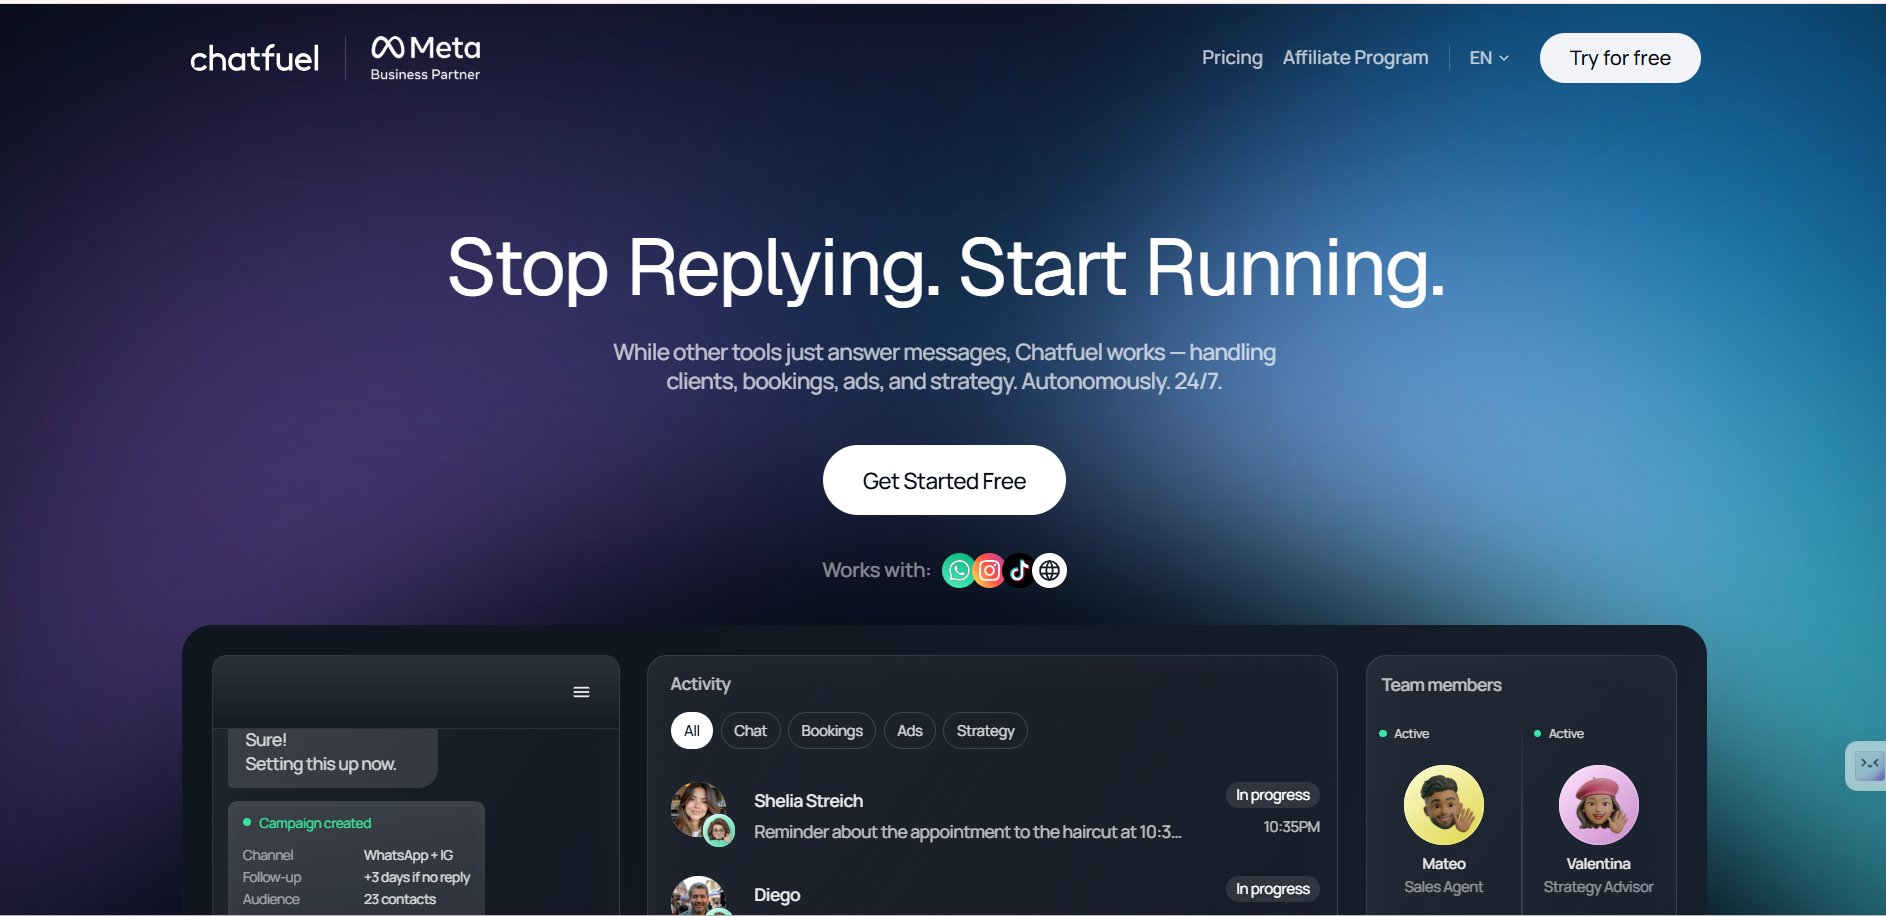Click the website globe icon
Screen dimensions: 1886x916
pos(1050,570)
